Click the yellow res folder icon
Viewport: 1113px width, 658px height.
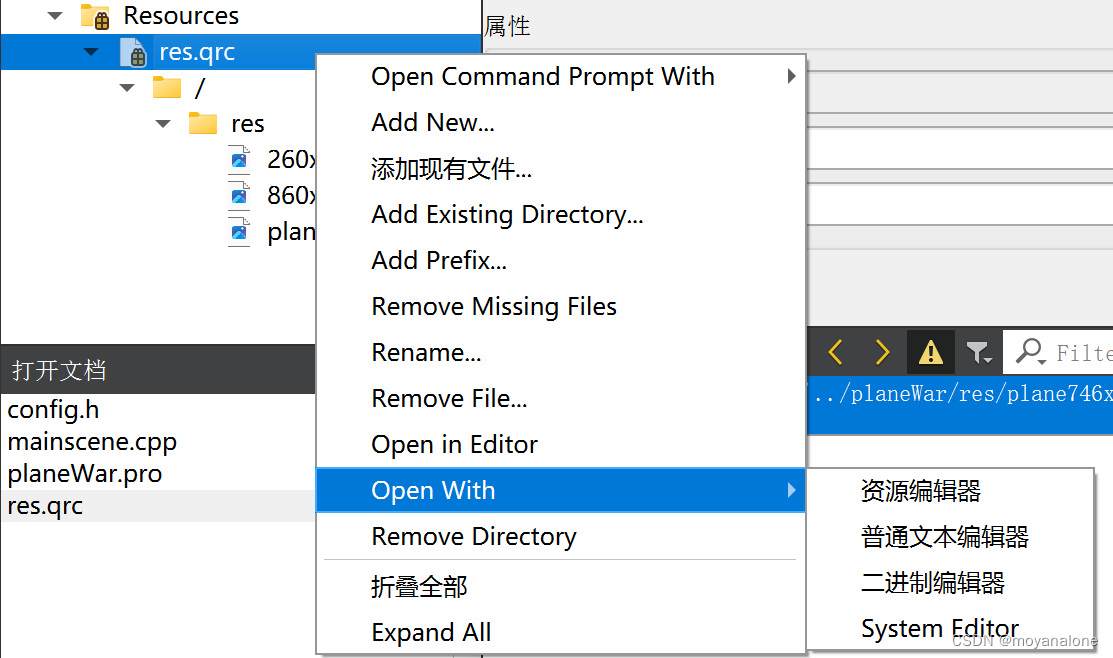(x=204, y=122)
